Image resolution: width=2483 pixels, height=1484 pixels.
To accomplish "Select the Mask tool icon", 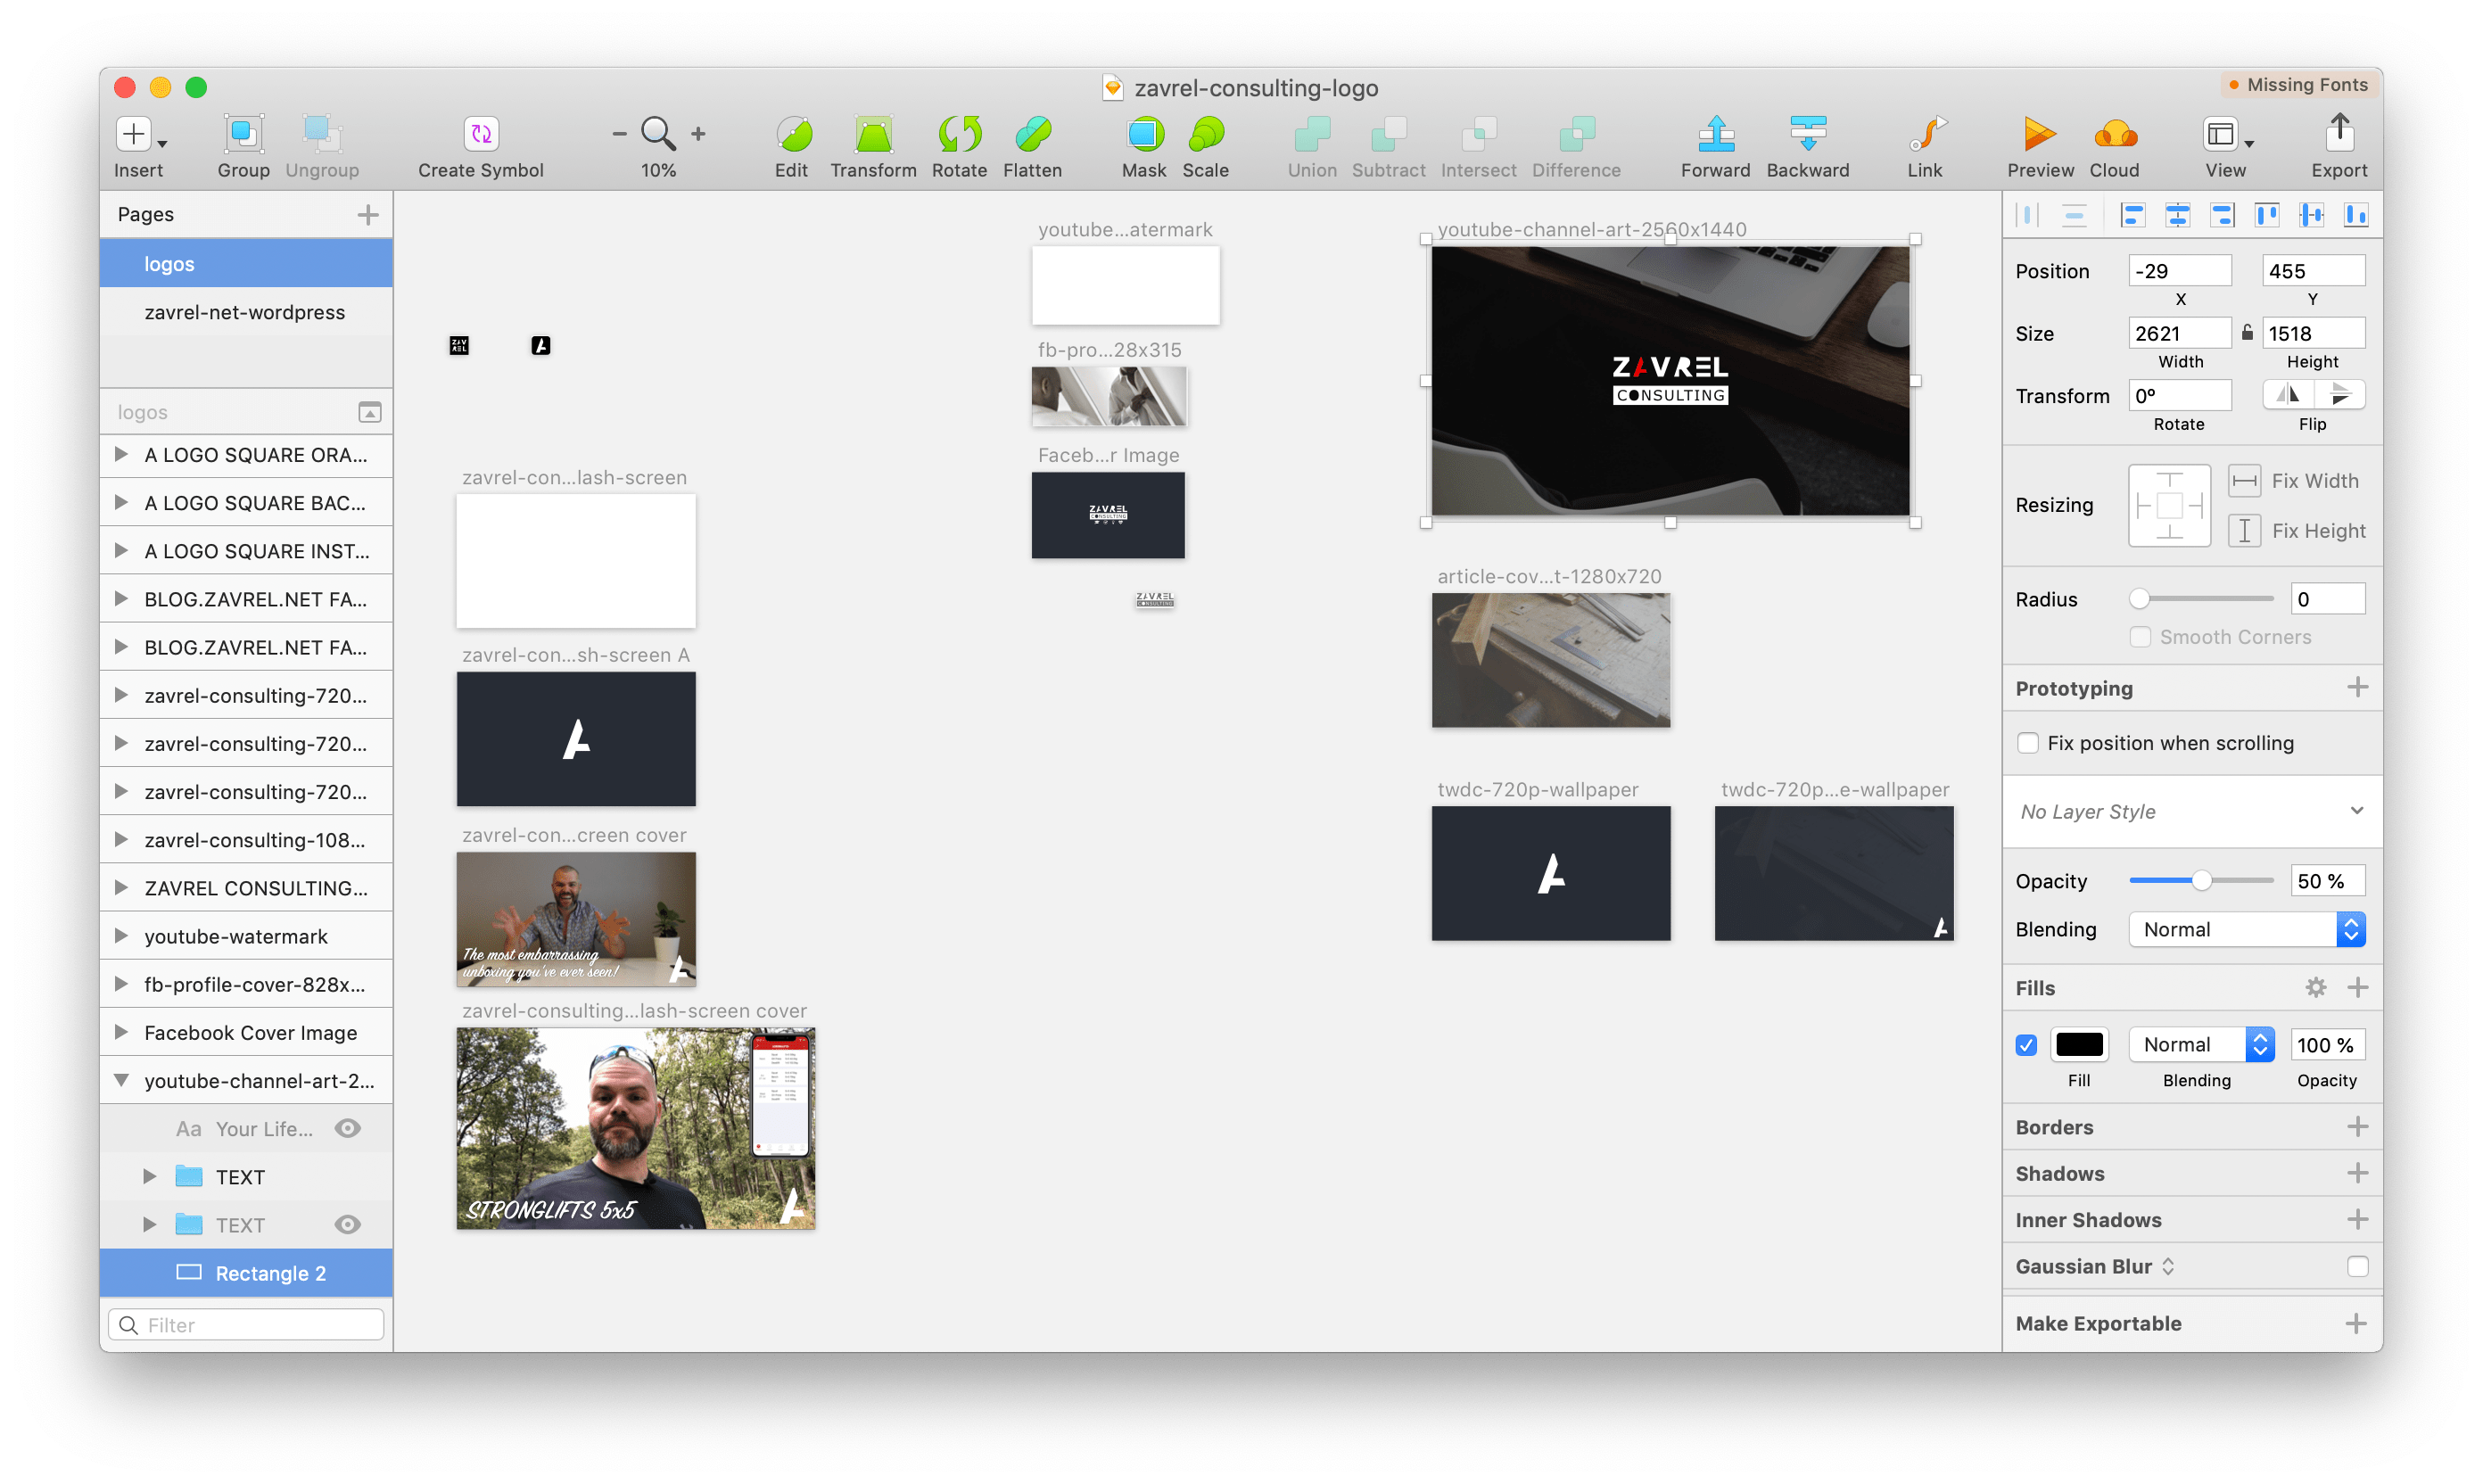I will coord(1144,134).
